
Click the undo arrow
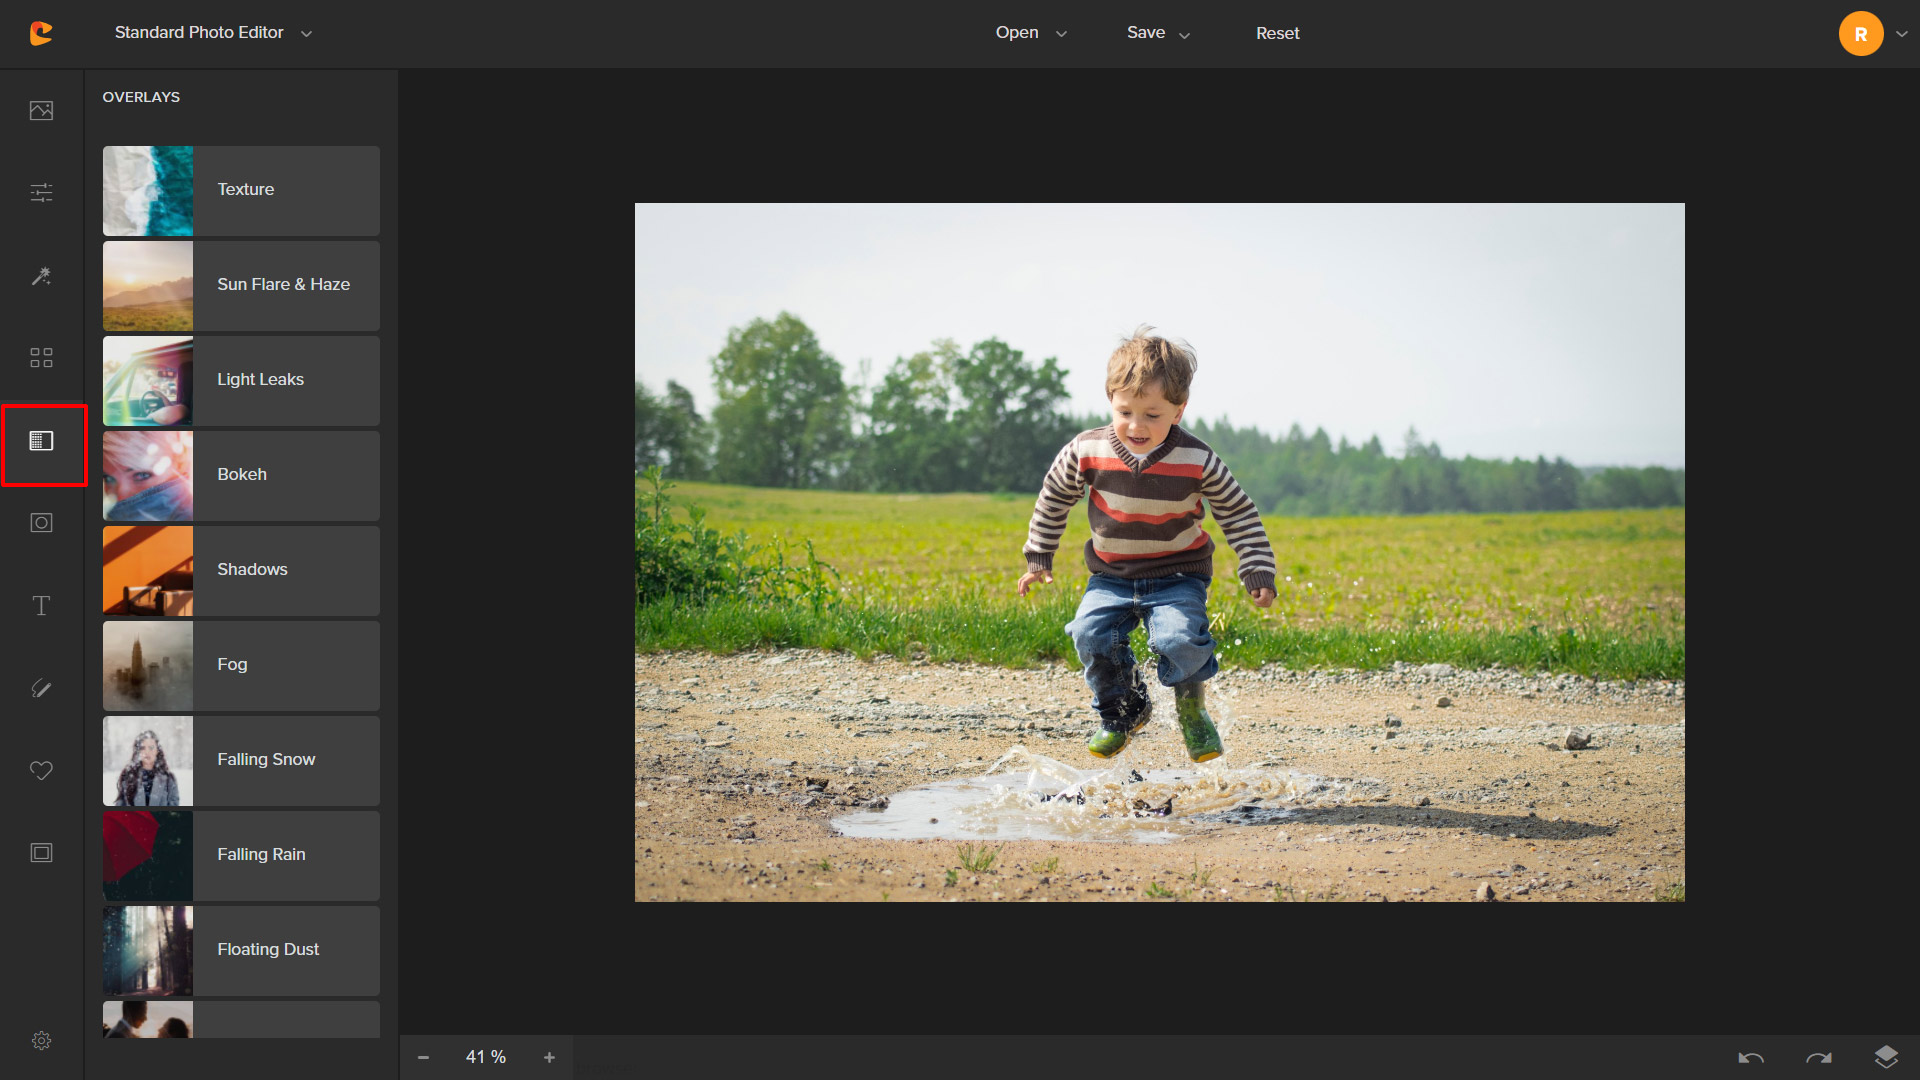(x=1750, y=1058)
